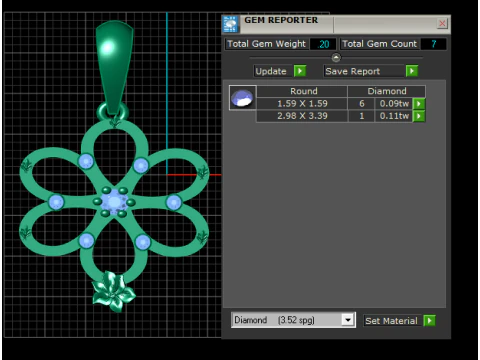This screenshot has width=480, height=360.
Task: Click green arrow next to Save Report
Action: 412,71
